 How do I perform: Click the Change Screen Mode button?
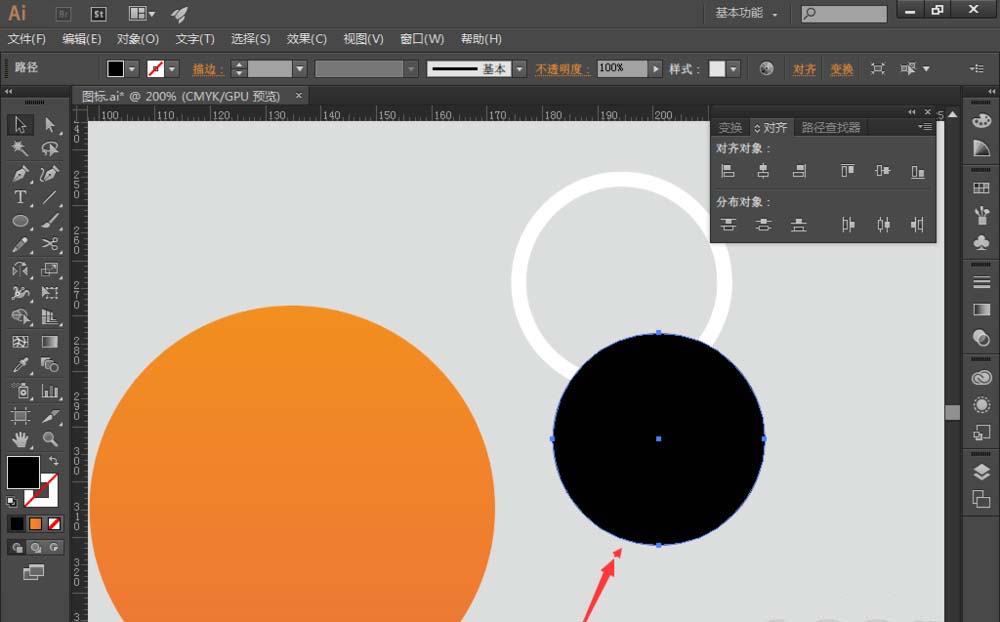(33, 572)
